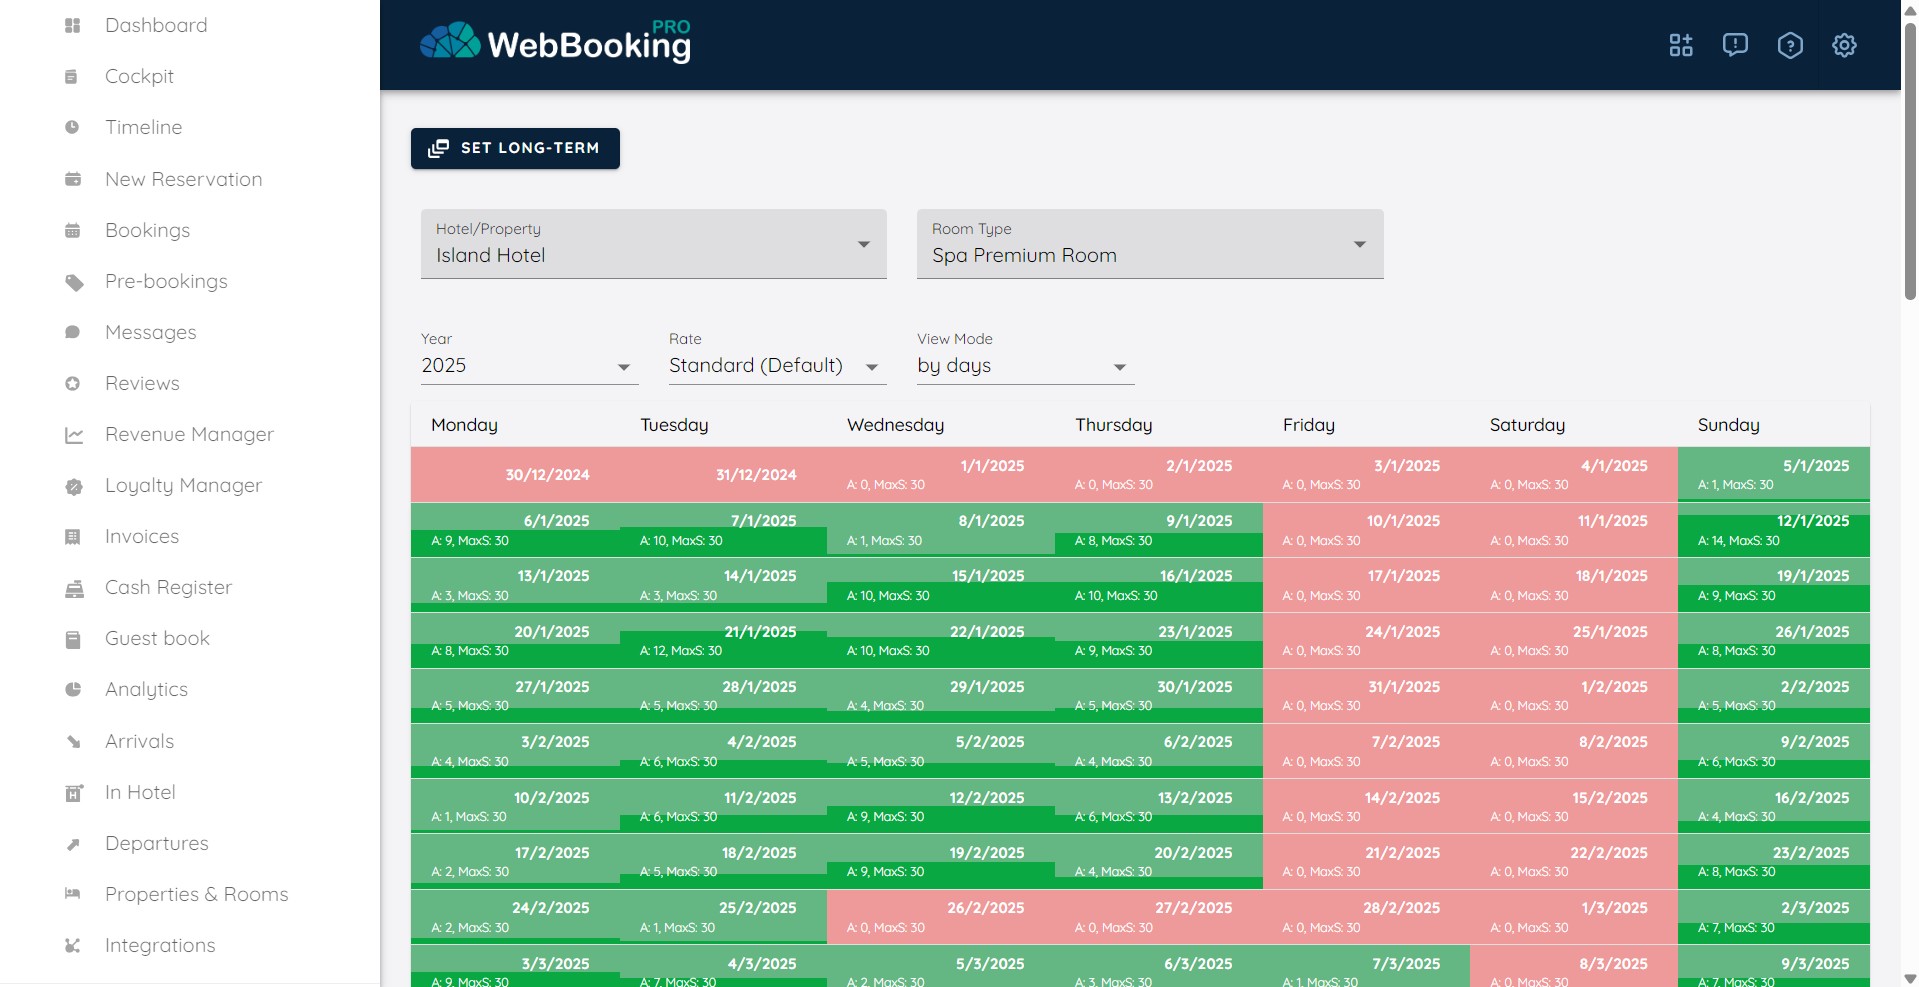Navigate to Properties & Rooms
The width and height of the screenshot is (1919, 987).
point(196,894)
